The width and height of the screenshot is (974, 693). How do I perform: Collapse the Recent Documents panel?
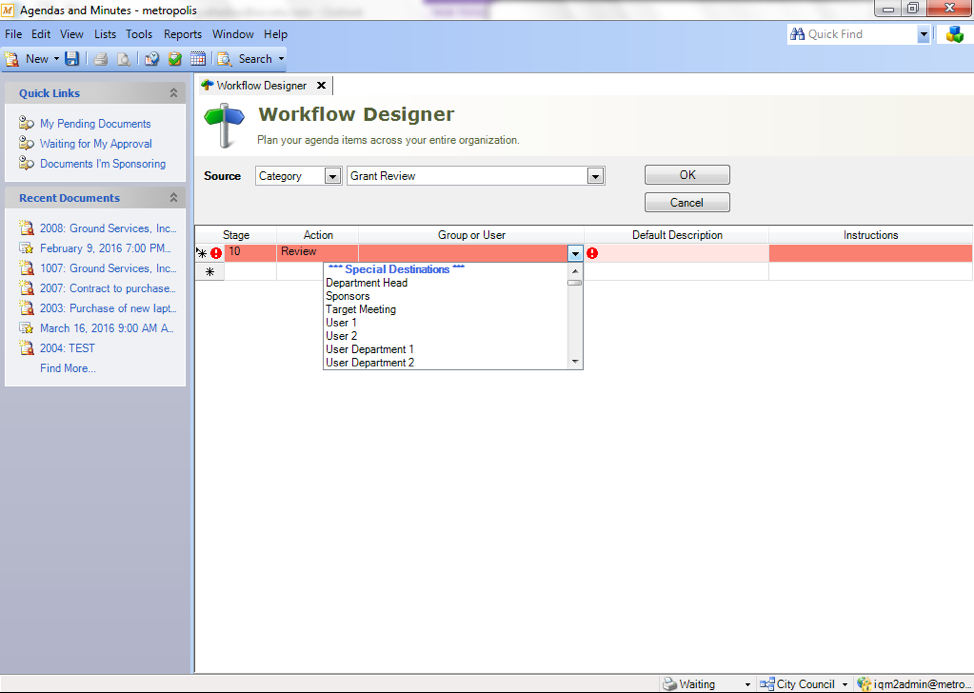coord(173,197)
